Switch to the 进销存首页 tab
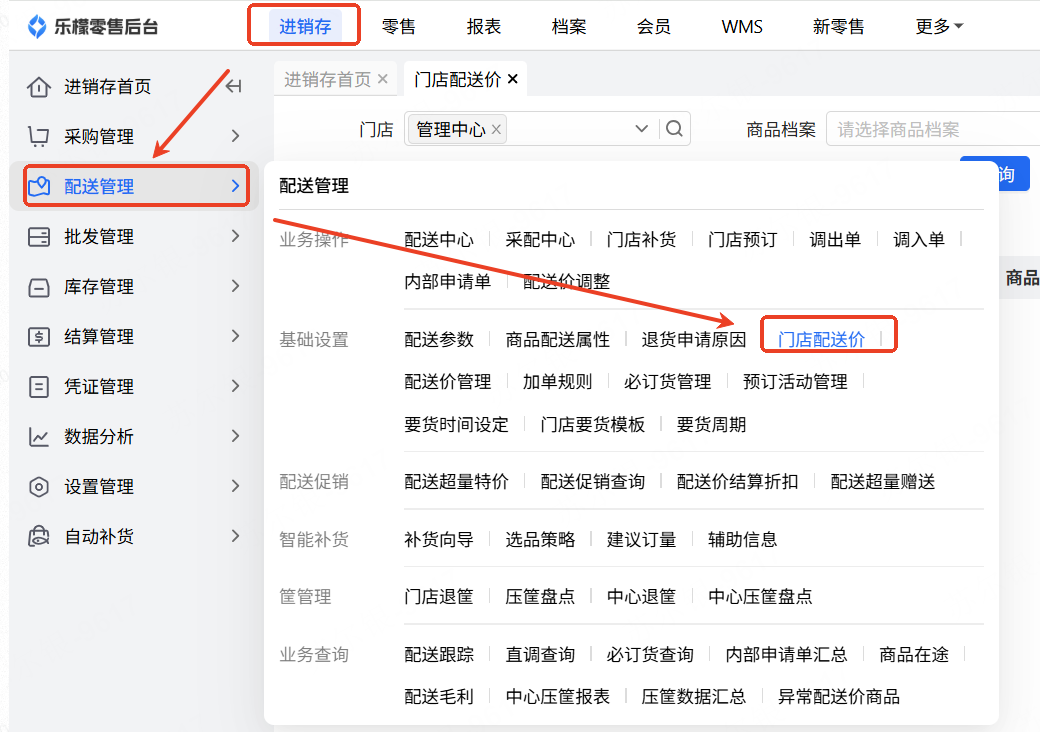Screen dimensions: 1040x732 [327, 80]
